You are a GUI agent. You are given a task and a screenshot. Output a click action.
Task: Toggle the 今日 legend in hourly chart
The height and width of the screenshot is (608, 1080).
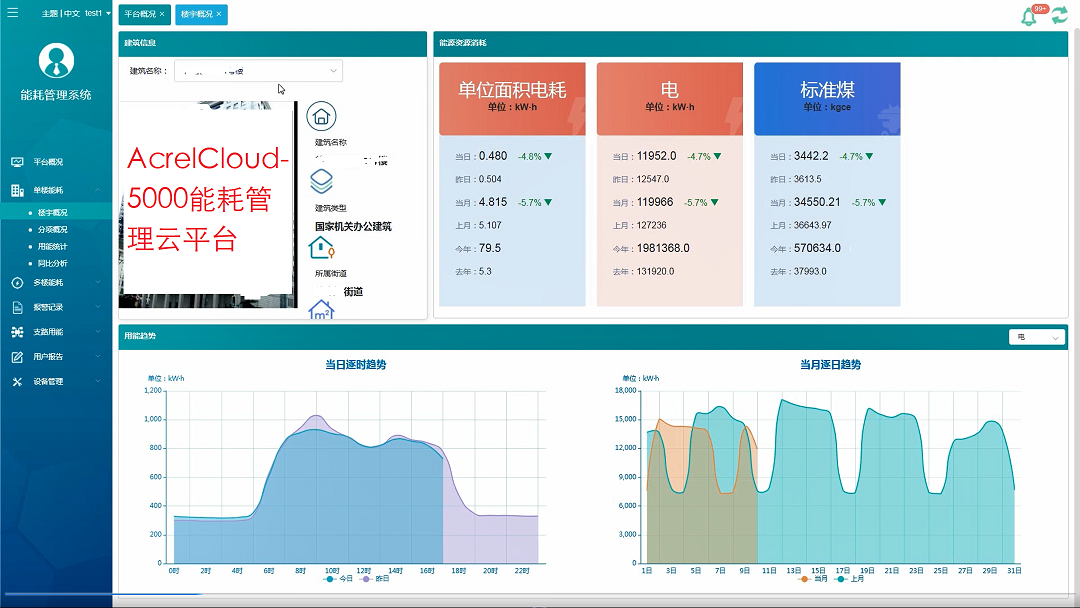click(338, 579)
